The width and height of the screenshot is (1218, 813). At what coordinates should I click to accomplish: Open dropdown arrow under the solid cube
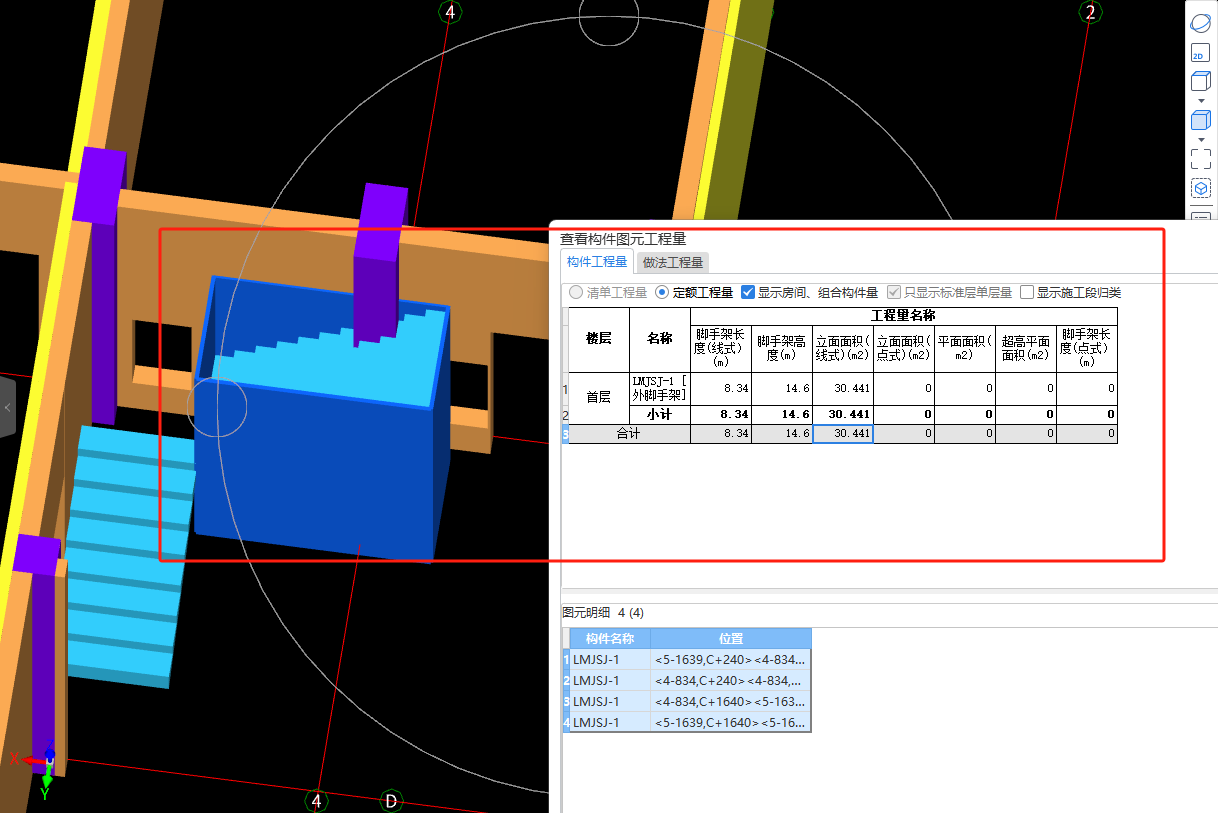[1201, 139]
